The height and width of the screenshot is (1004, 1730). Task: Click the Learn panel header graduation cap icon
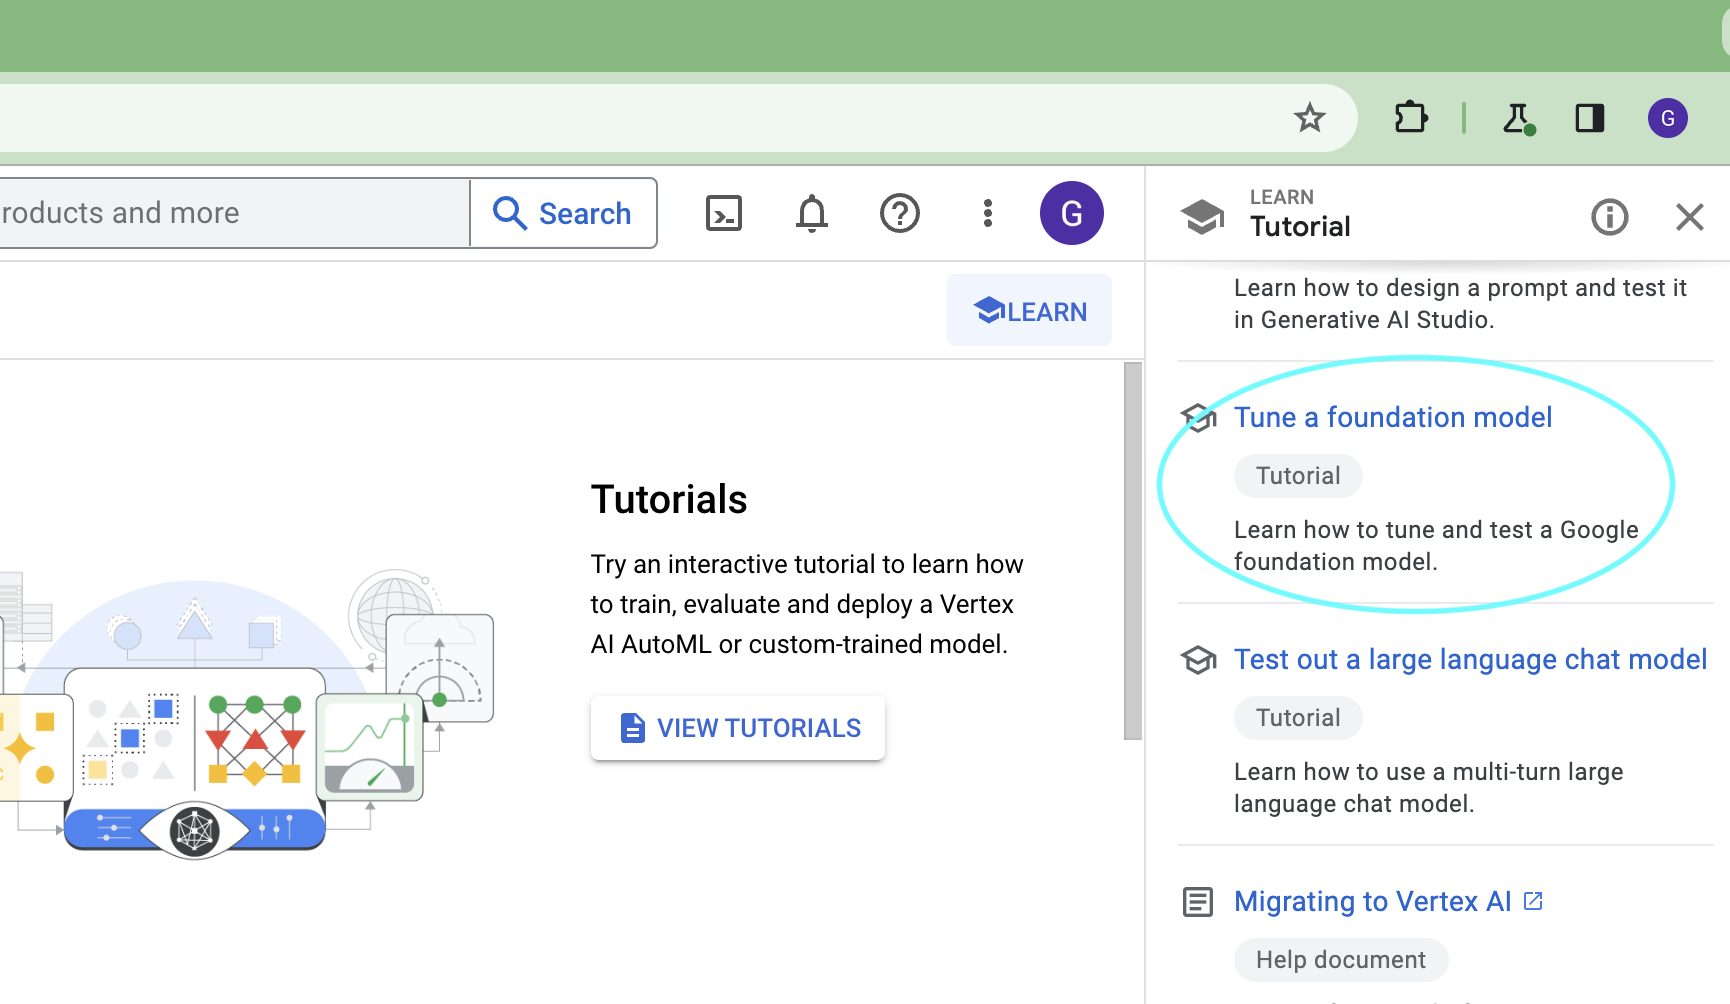pos(1202,215)
